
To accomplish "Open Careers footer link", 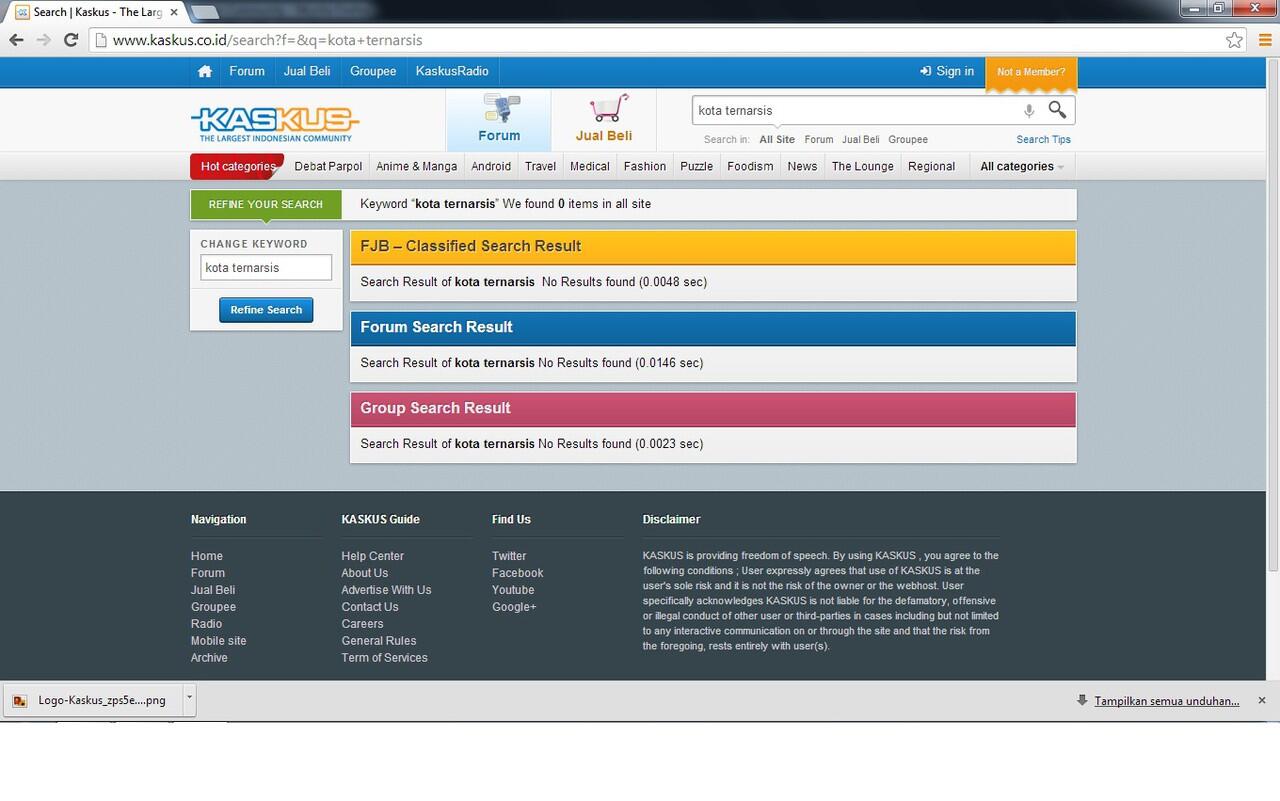I will tap(362, 624).
